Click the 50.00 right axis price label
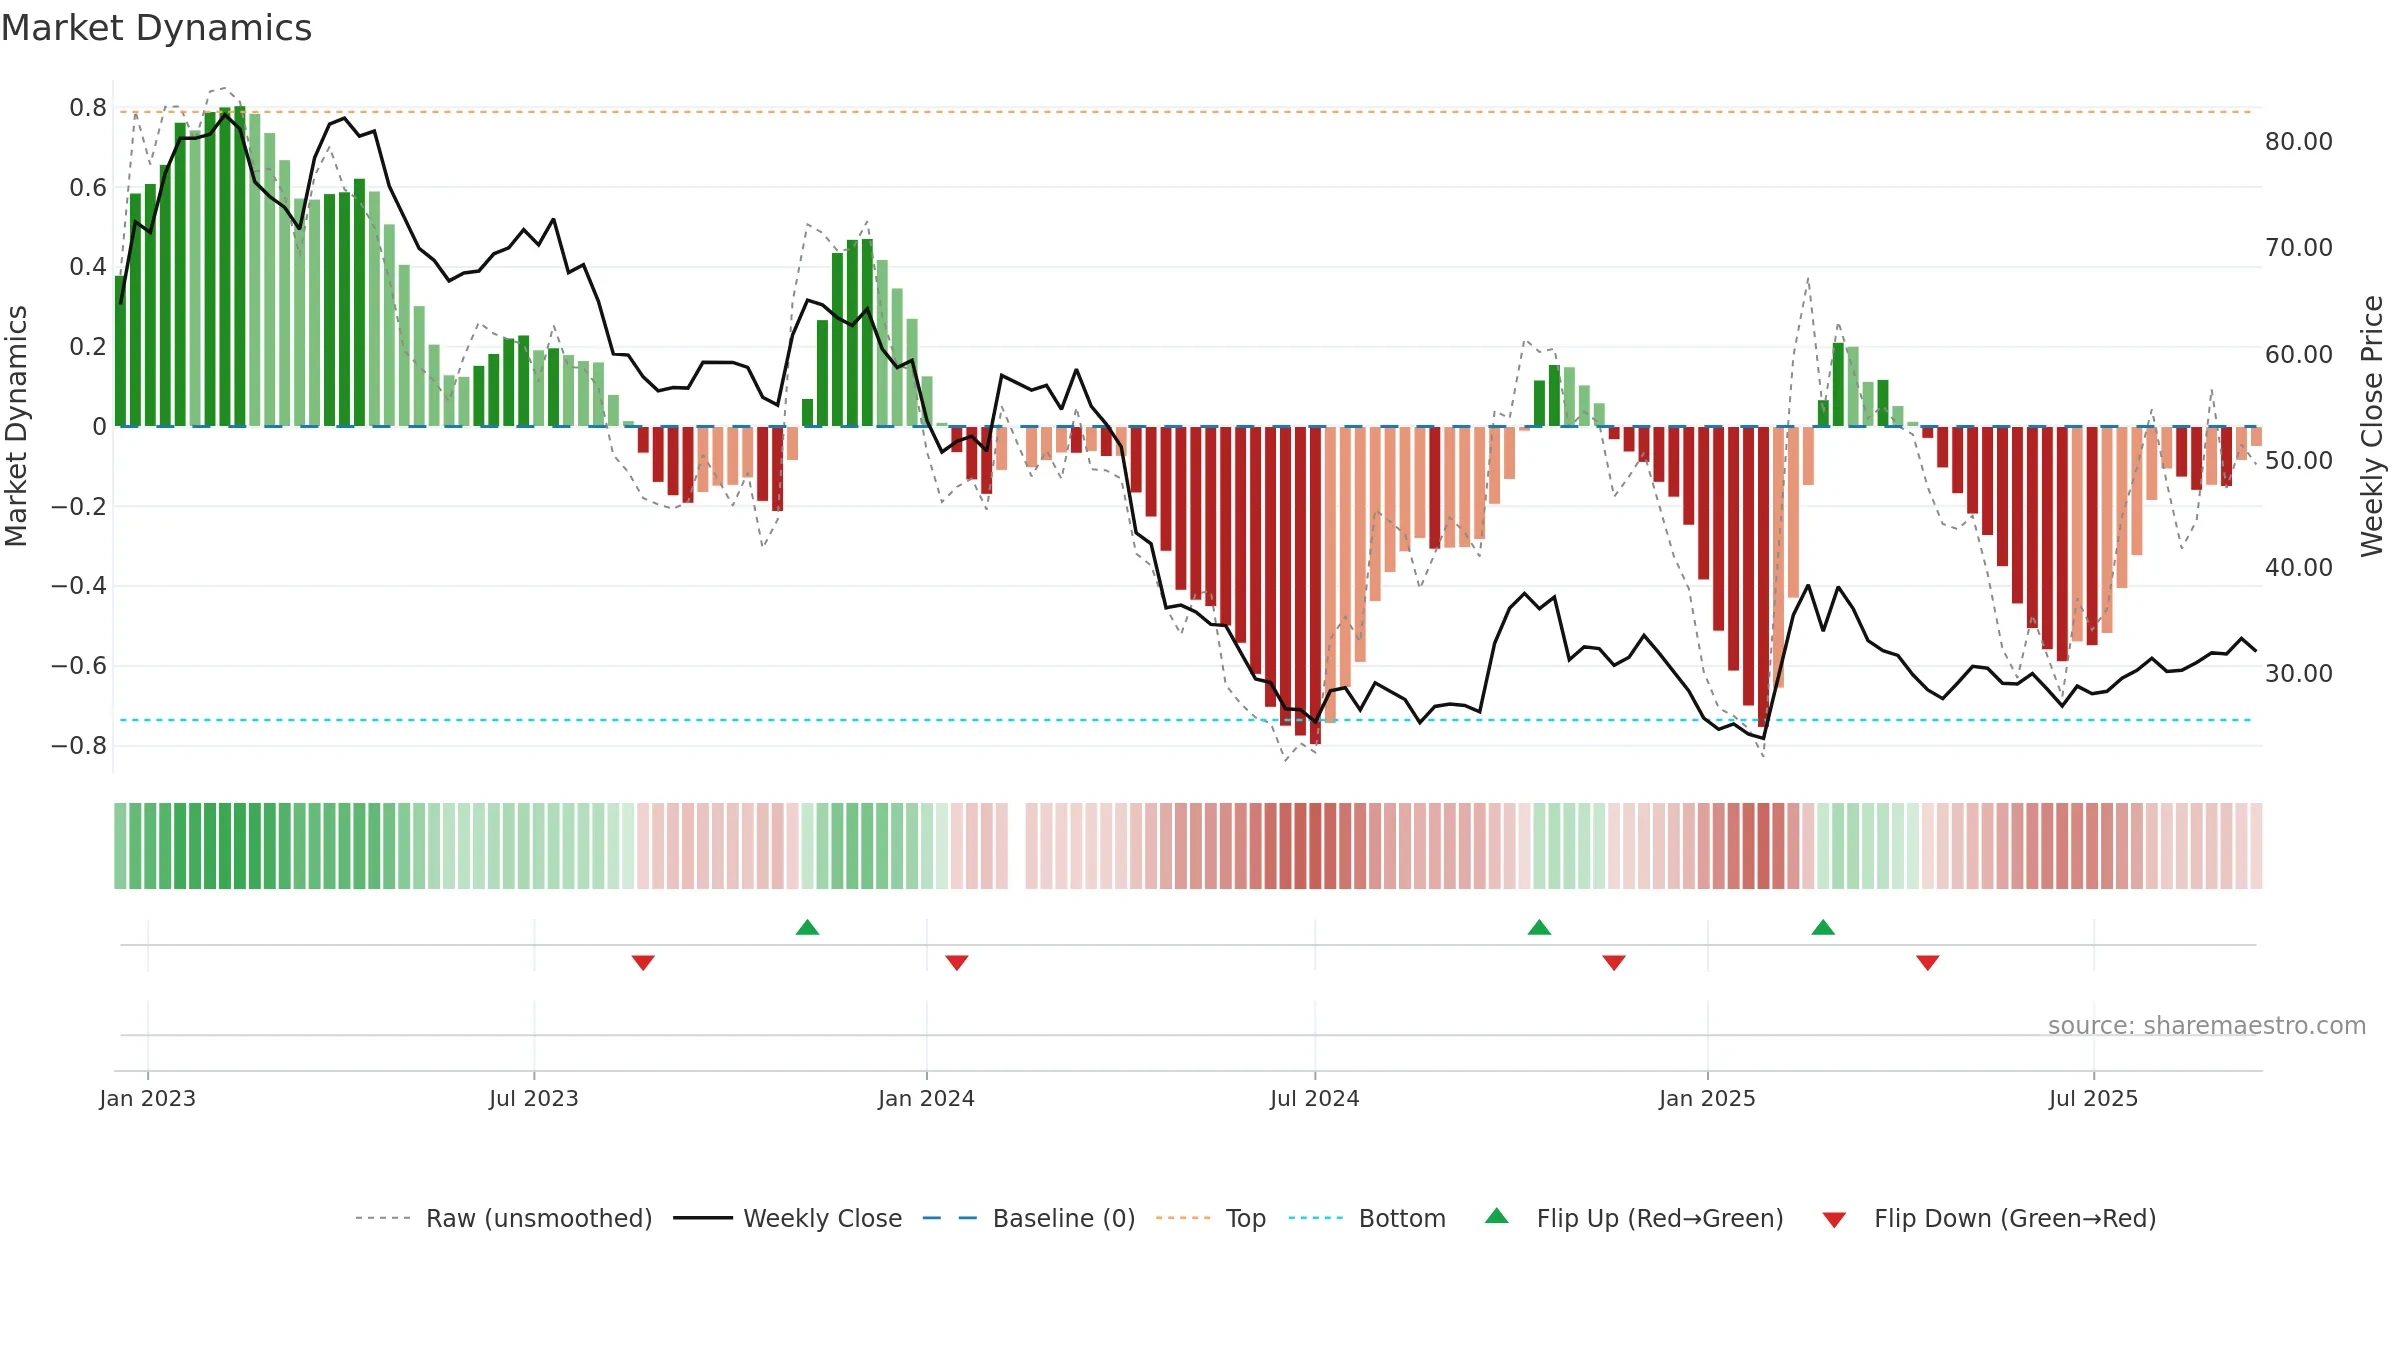The height and width of the screenshot is (1350, 2400). point(2299,460)
